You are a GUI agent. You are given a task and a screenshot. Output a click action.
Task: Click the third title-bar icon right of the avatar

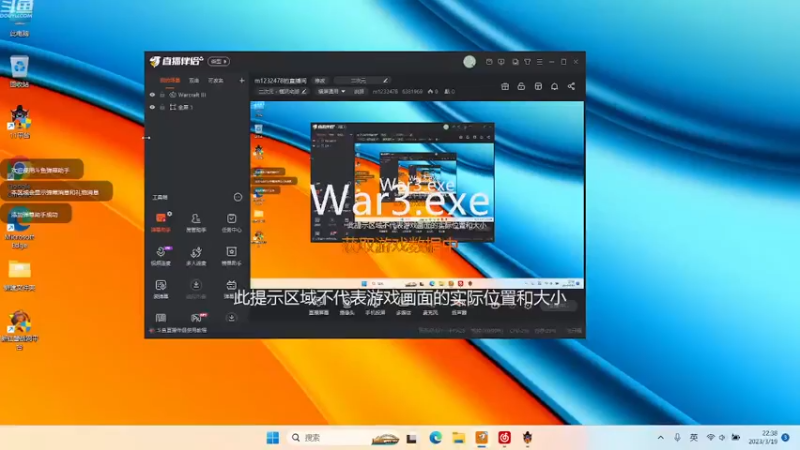pyautogui.click(x=515, y=62)
